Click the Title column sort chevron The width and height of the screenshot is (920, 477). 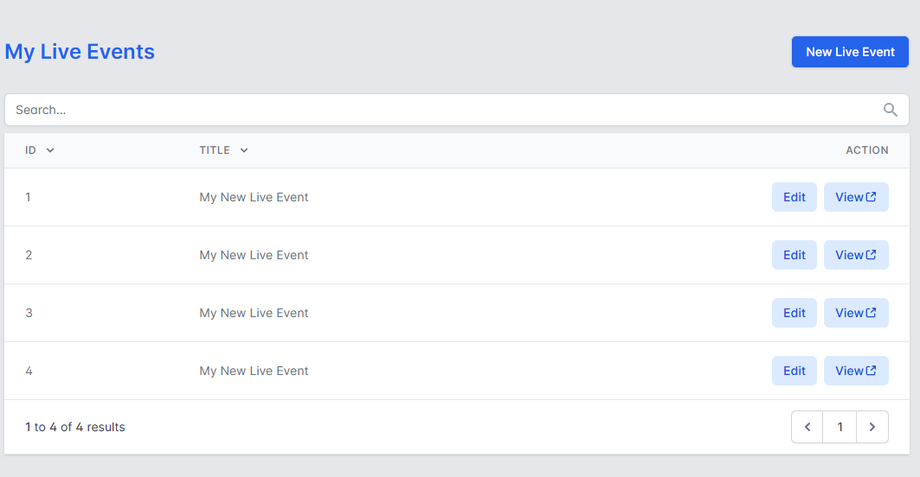(x=244, y=151)
